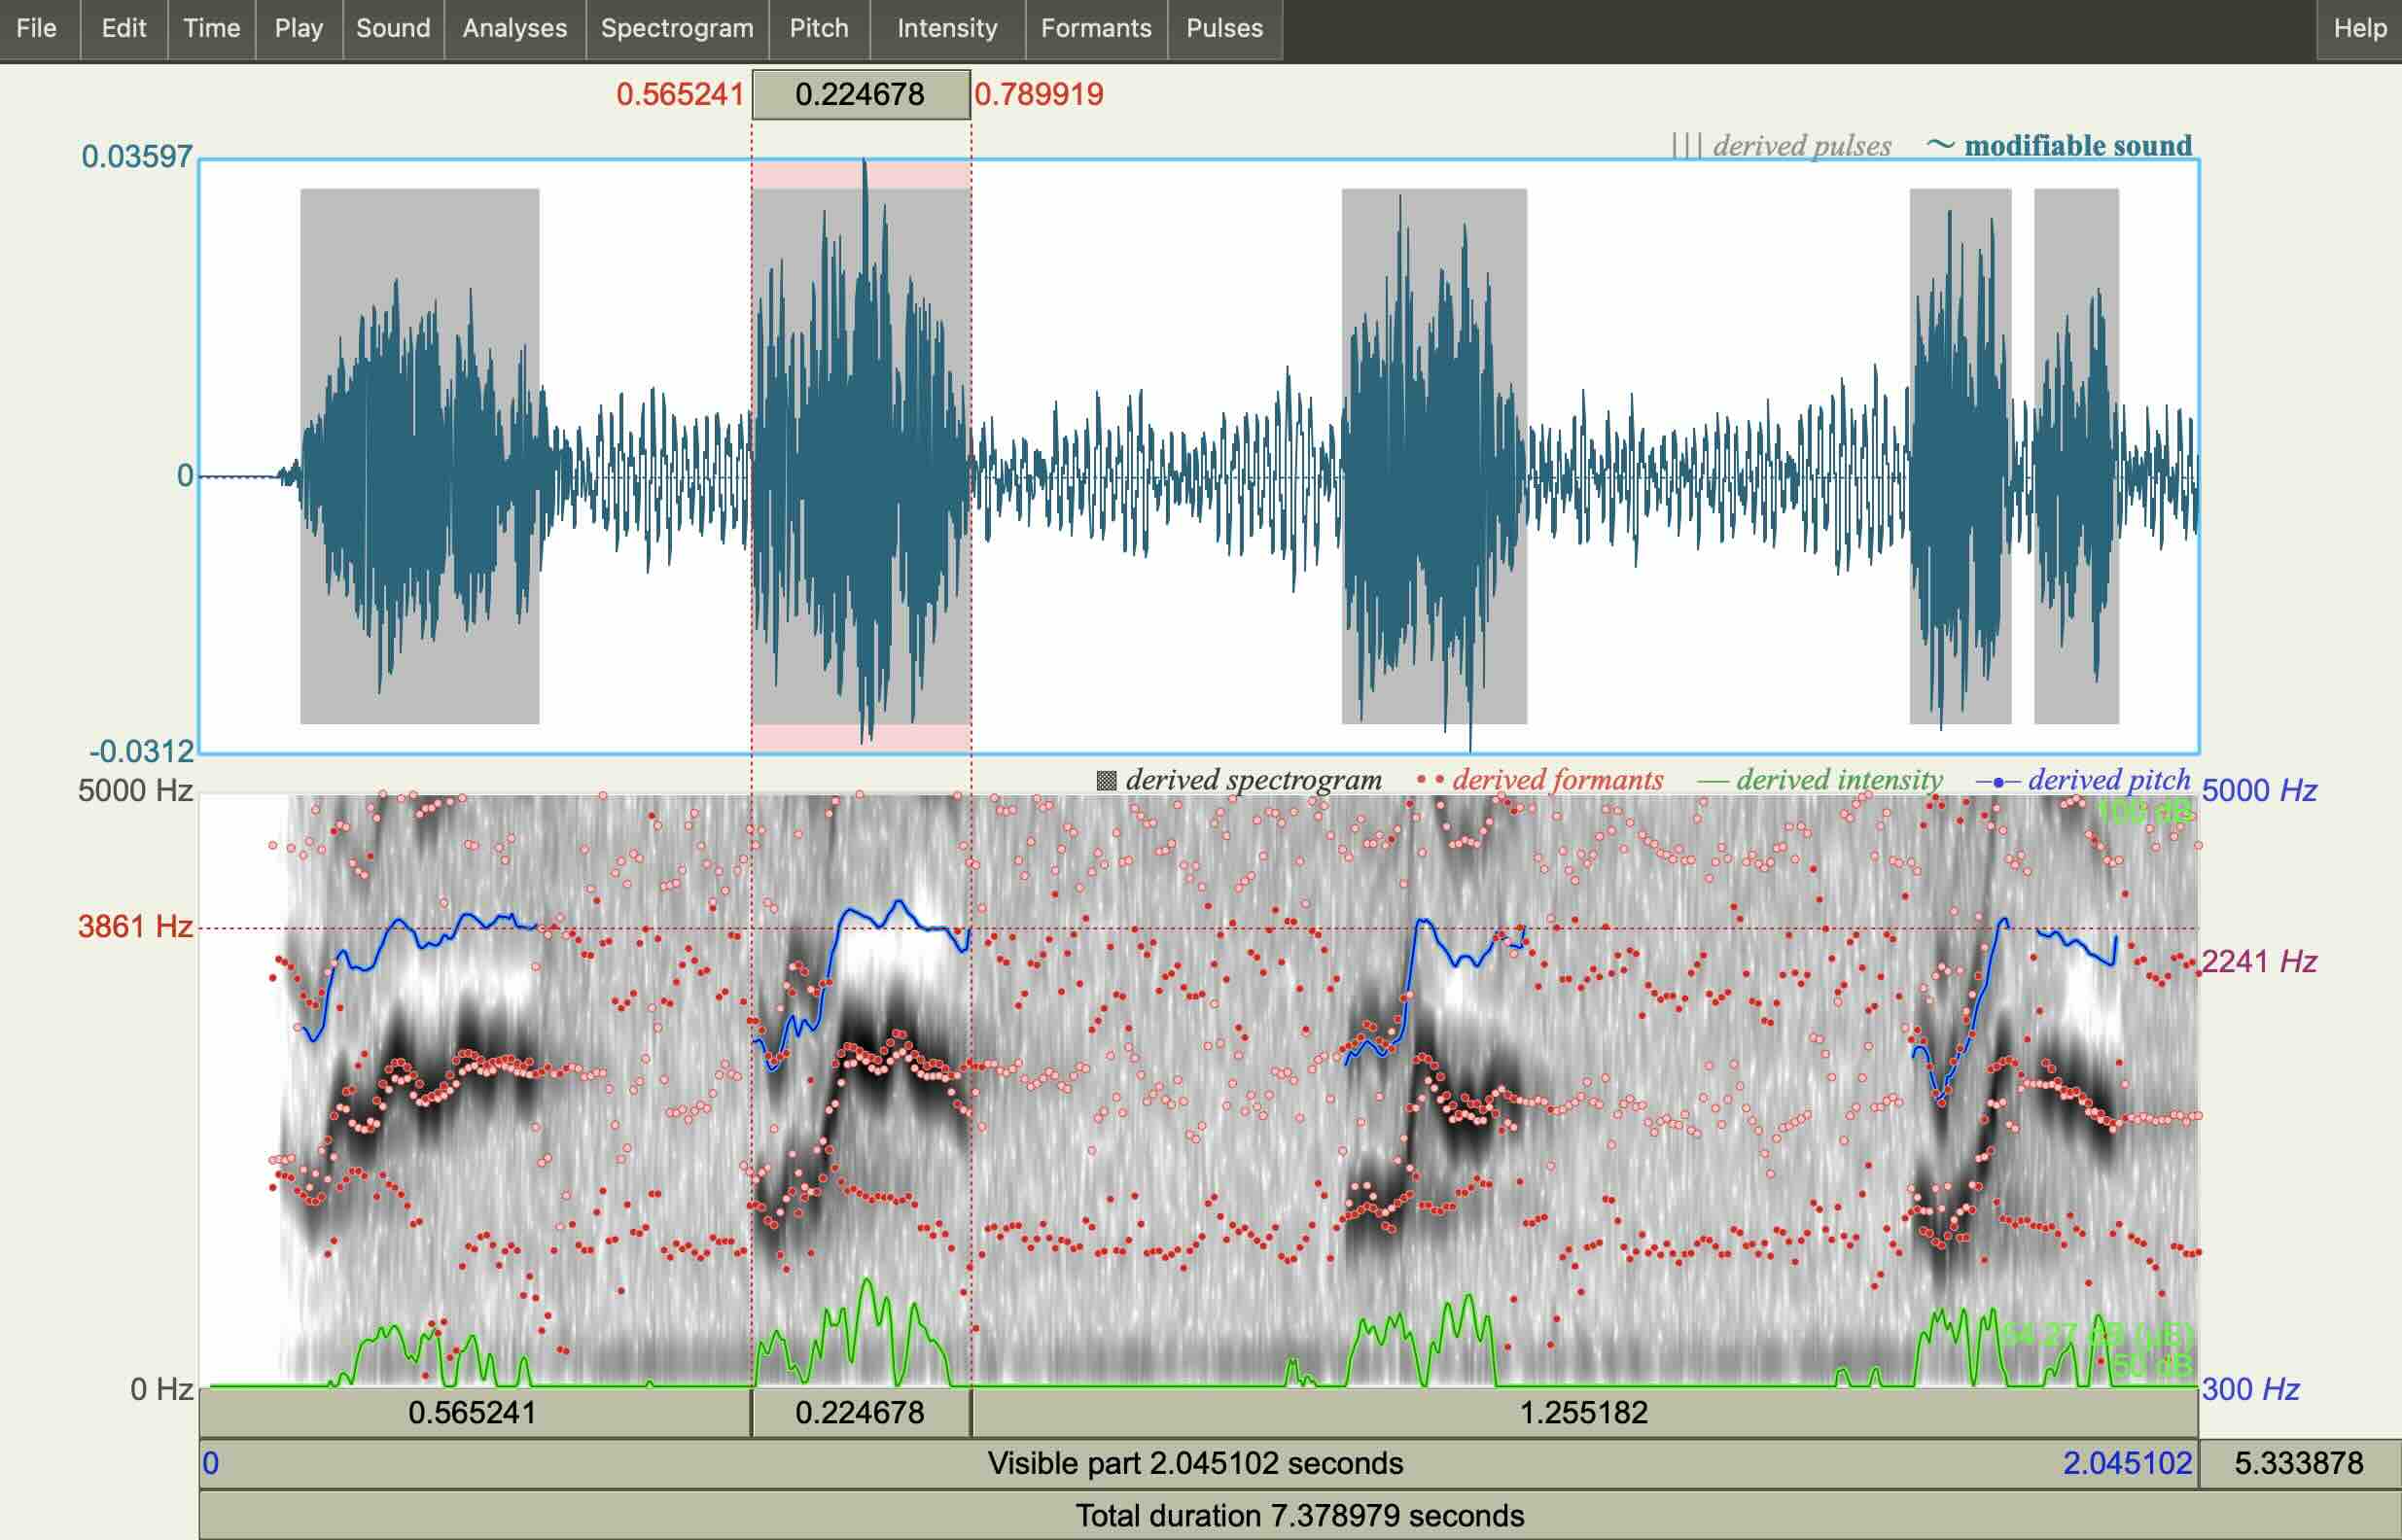Image resolution: width=2402 pixels, height=1540 pixels.
Task: Click the 5000 Hz pitch ceiling label on right
Action: click(x=2259, y=791)
